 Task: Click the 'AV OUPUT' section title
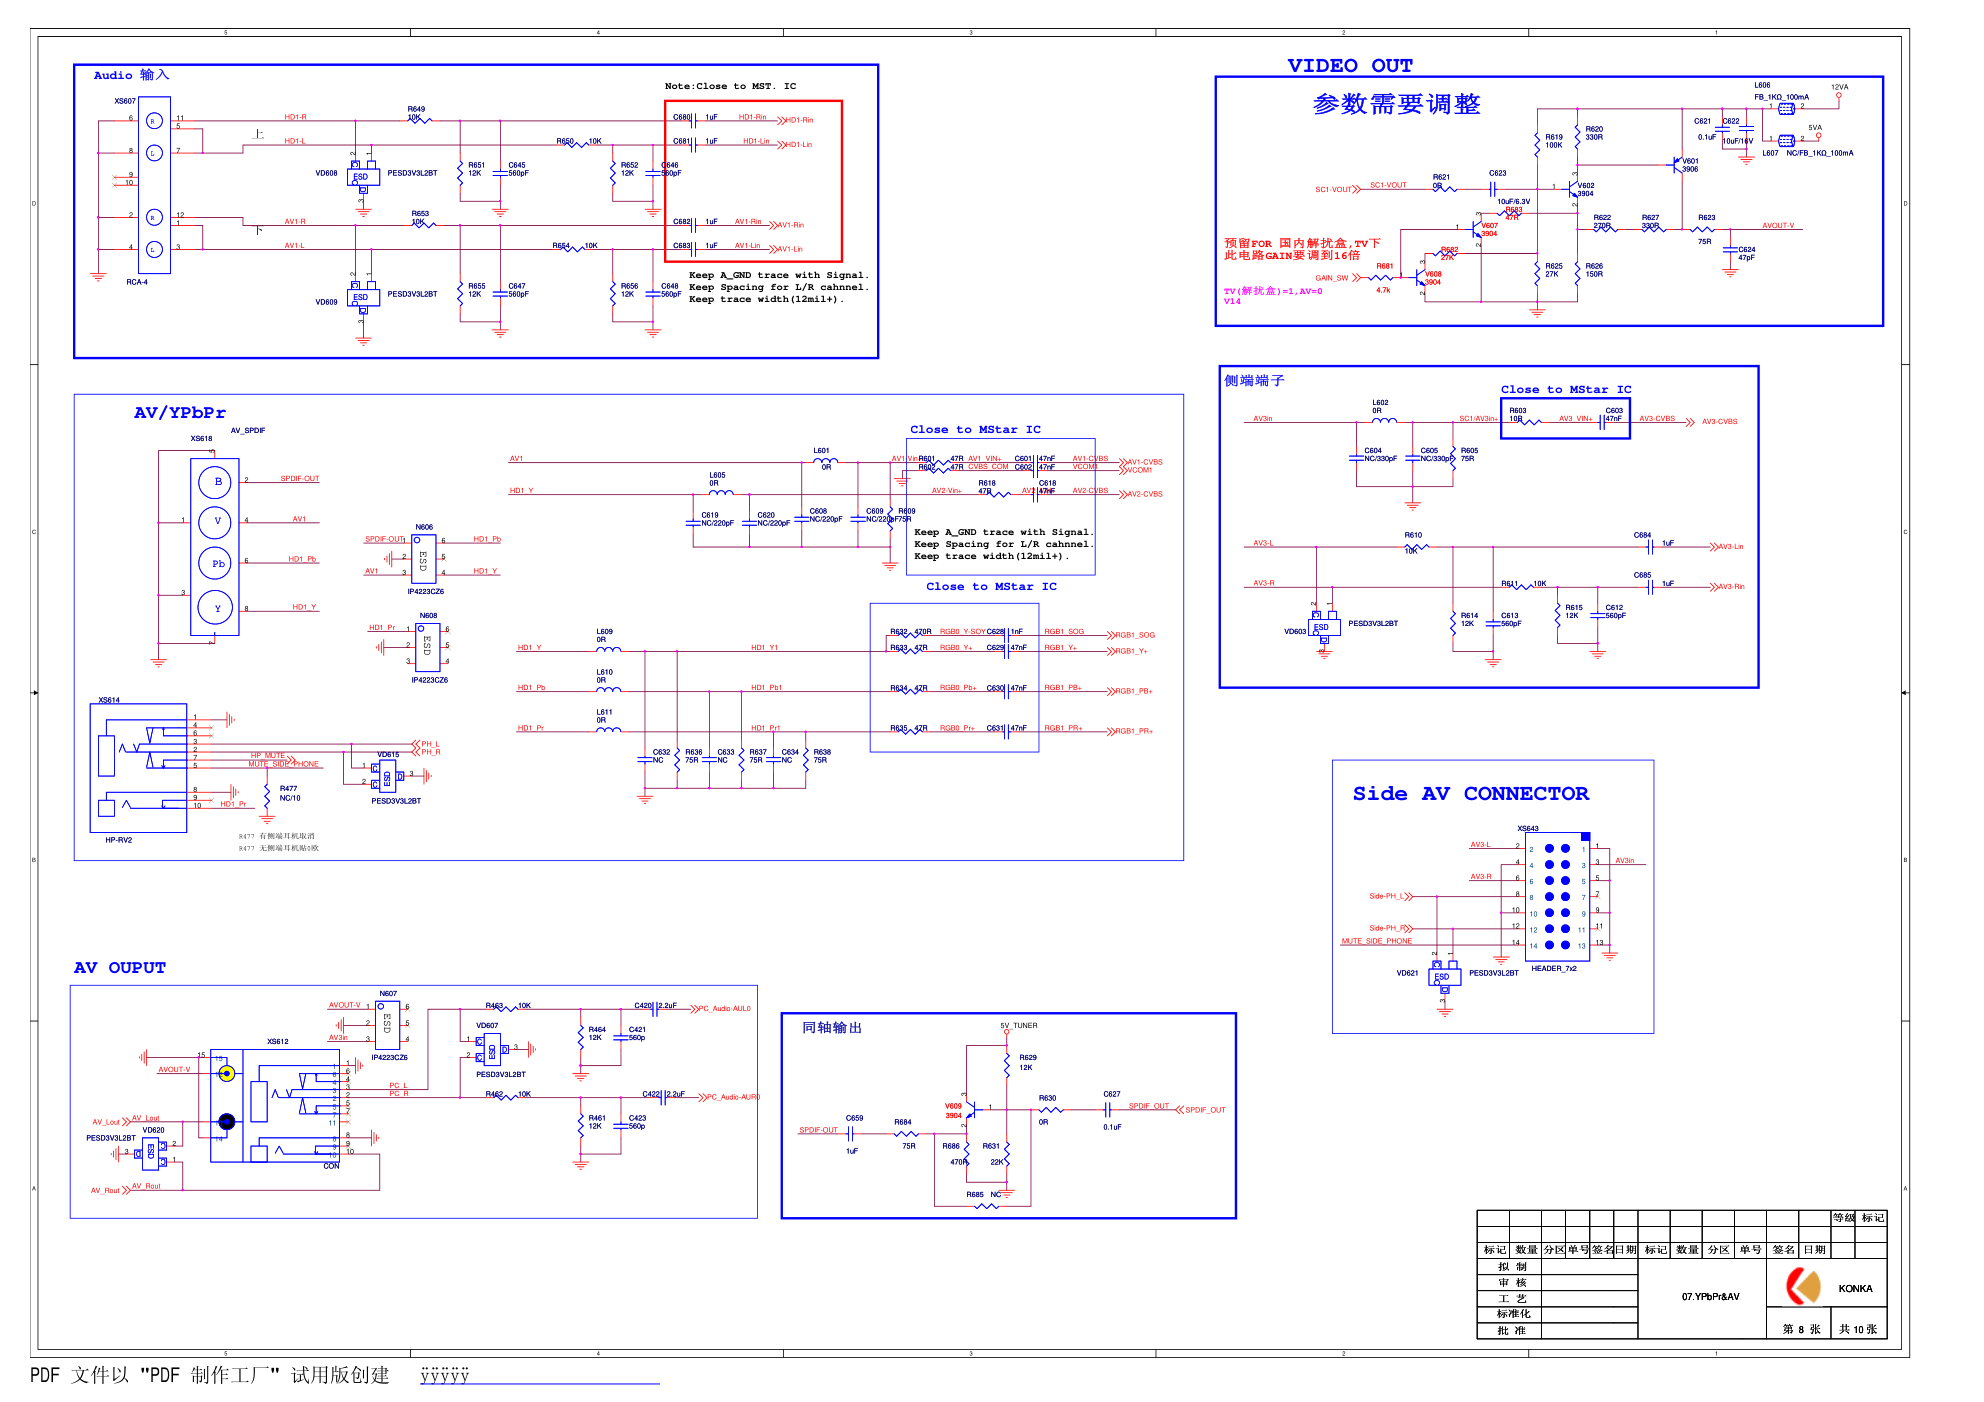coord(120,968)
